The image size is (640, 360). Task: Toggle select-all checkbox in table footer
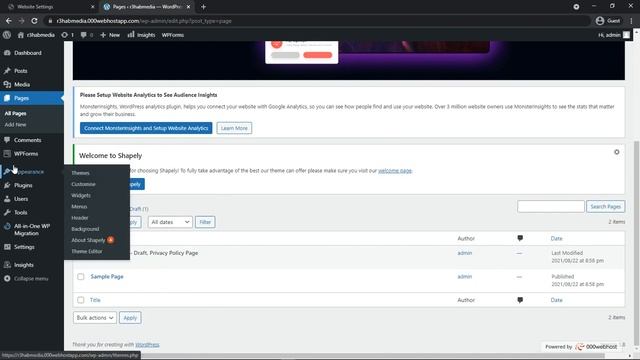point(81,300)
